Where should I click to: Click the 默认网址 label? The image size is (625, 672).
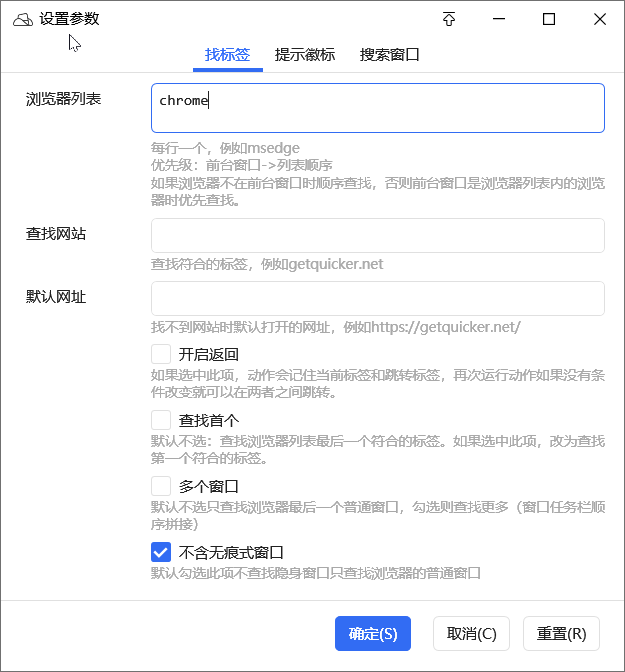56,297
